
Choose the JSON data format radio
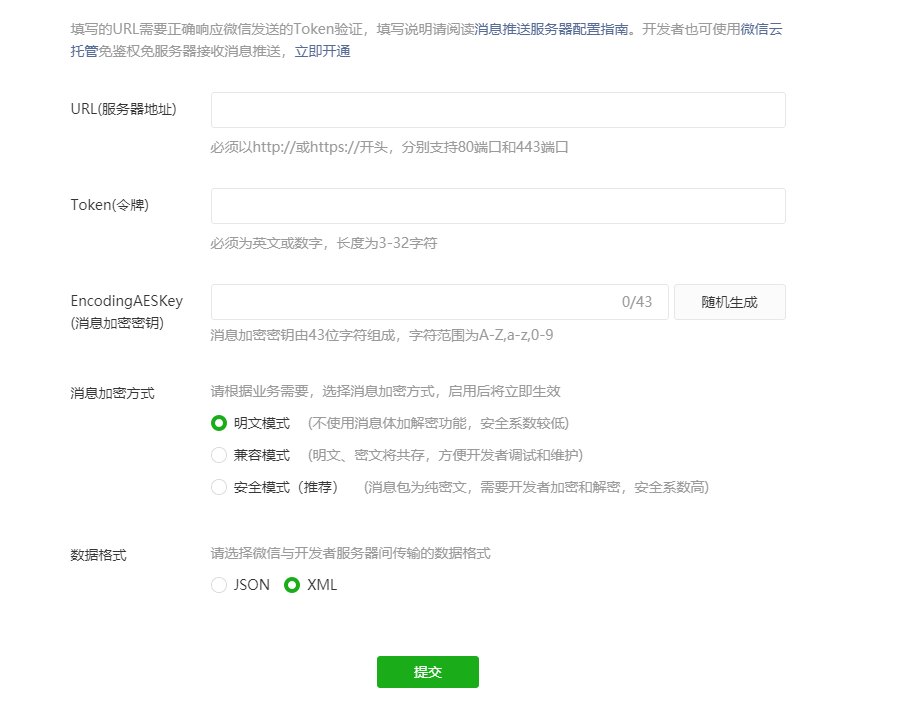pos(219,585)
